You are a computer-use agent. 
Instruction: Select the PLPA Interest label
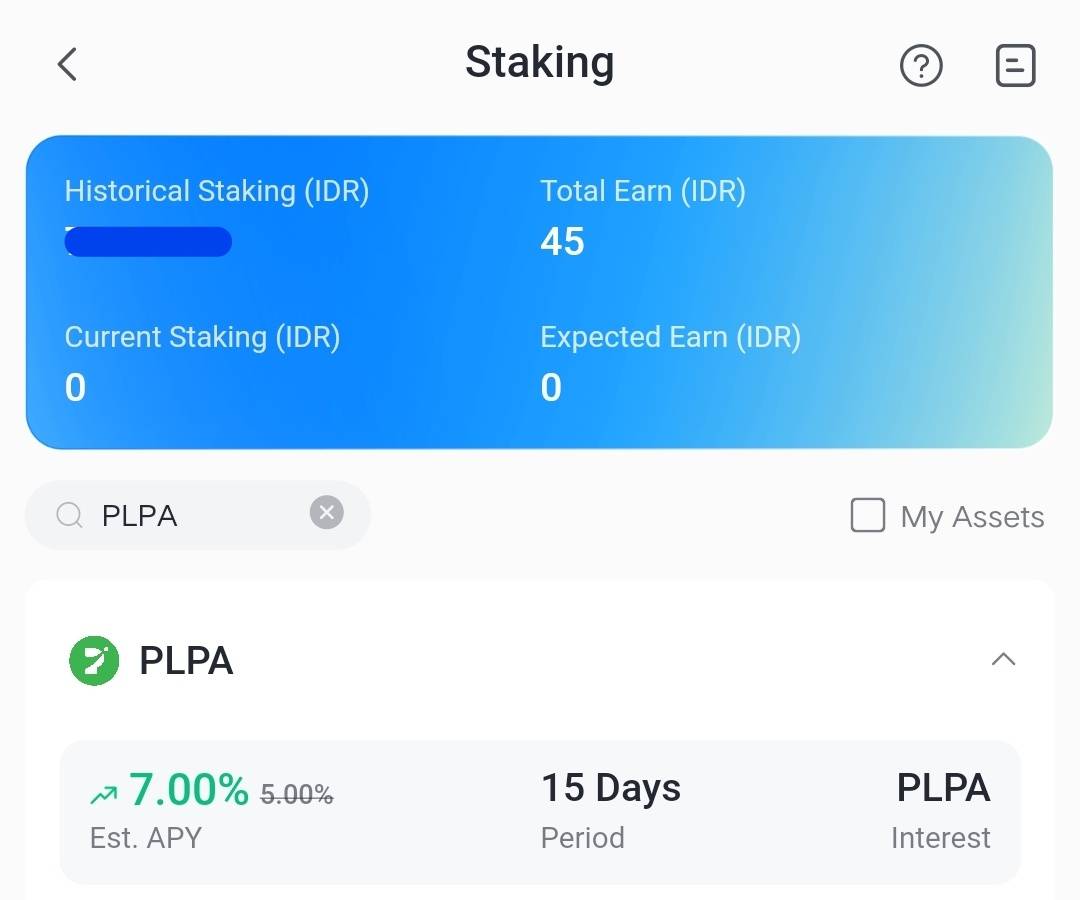click(941, 812)
